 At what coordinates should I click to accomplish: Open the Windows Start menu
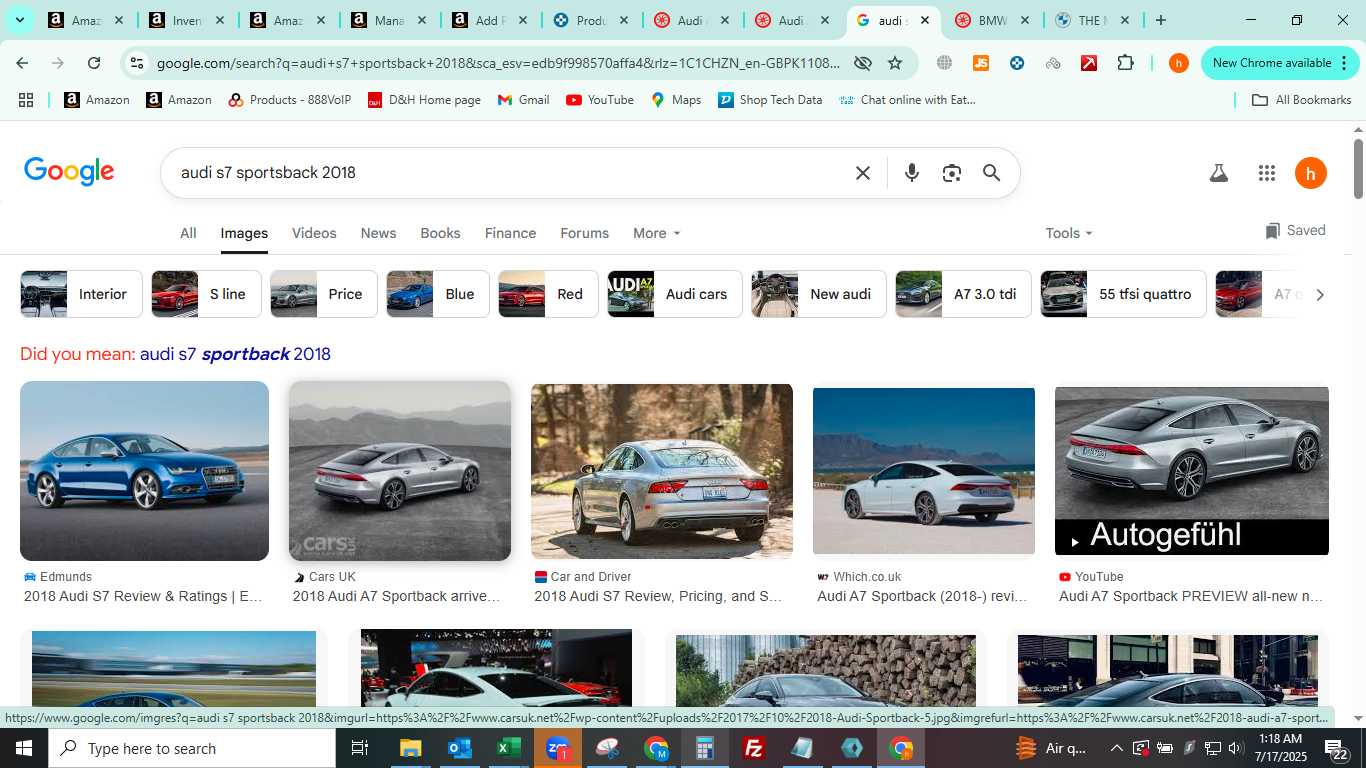point(24,748)
